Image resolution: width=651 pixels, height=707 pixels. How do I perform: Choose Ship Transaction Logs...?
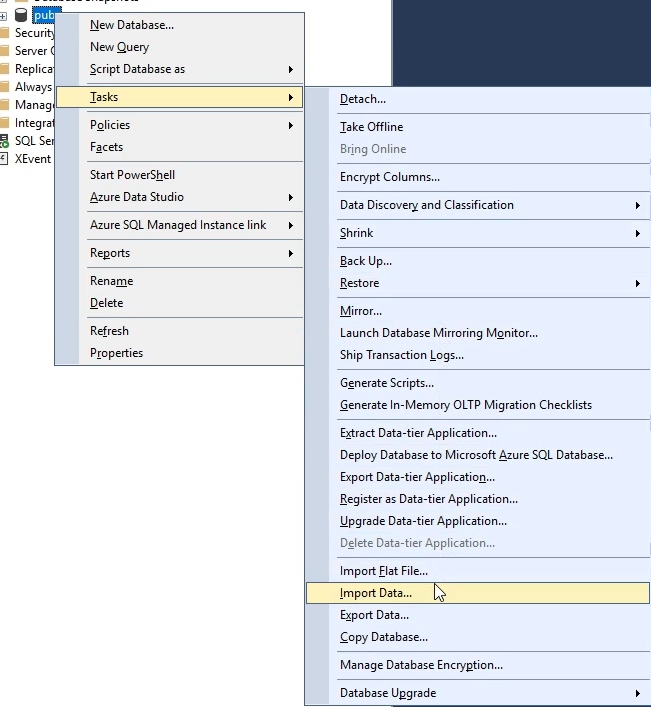point(402,355)
